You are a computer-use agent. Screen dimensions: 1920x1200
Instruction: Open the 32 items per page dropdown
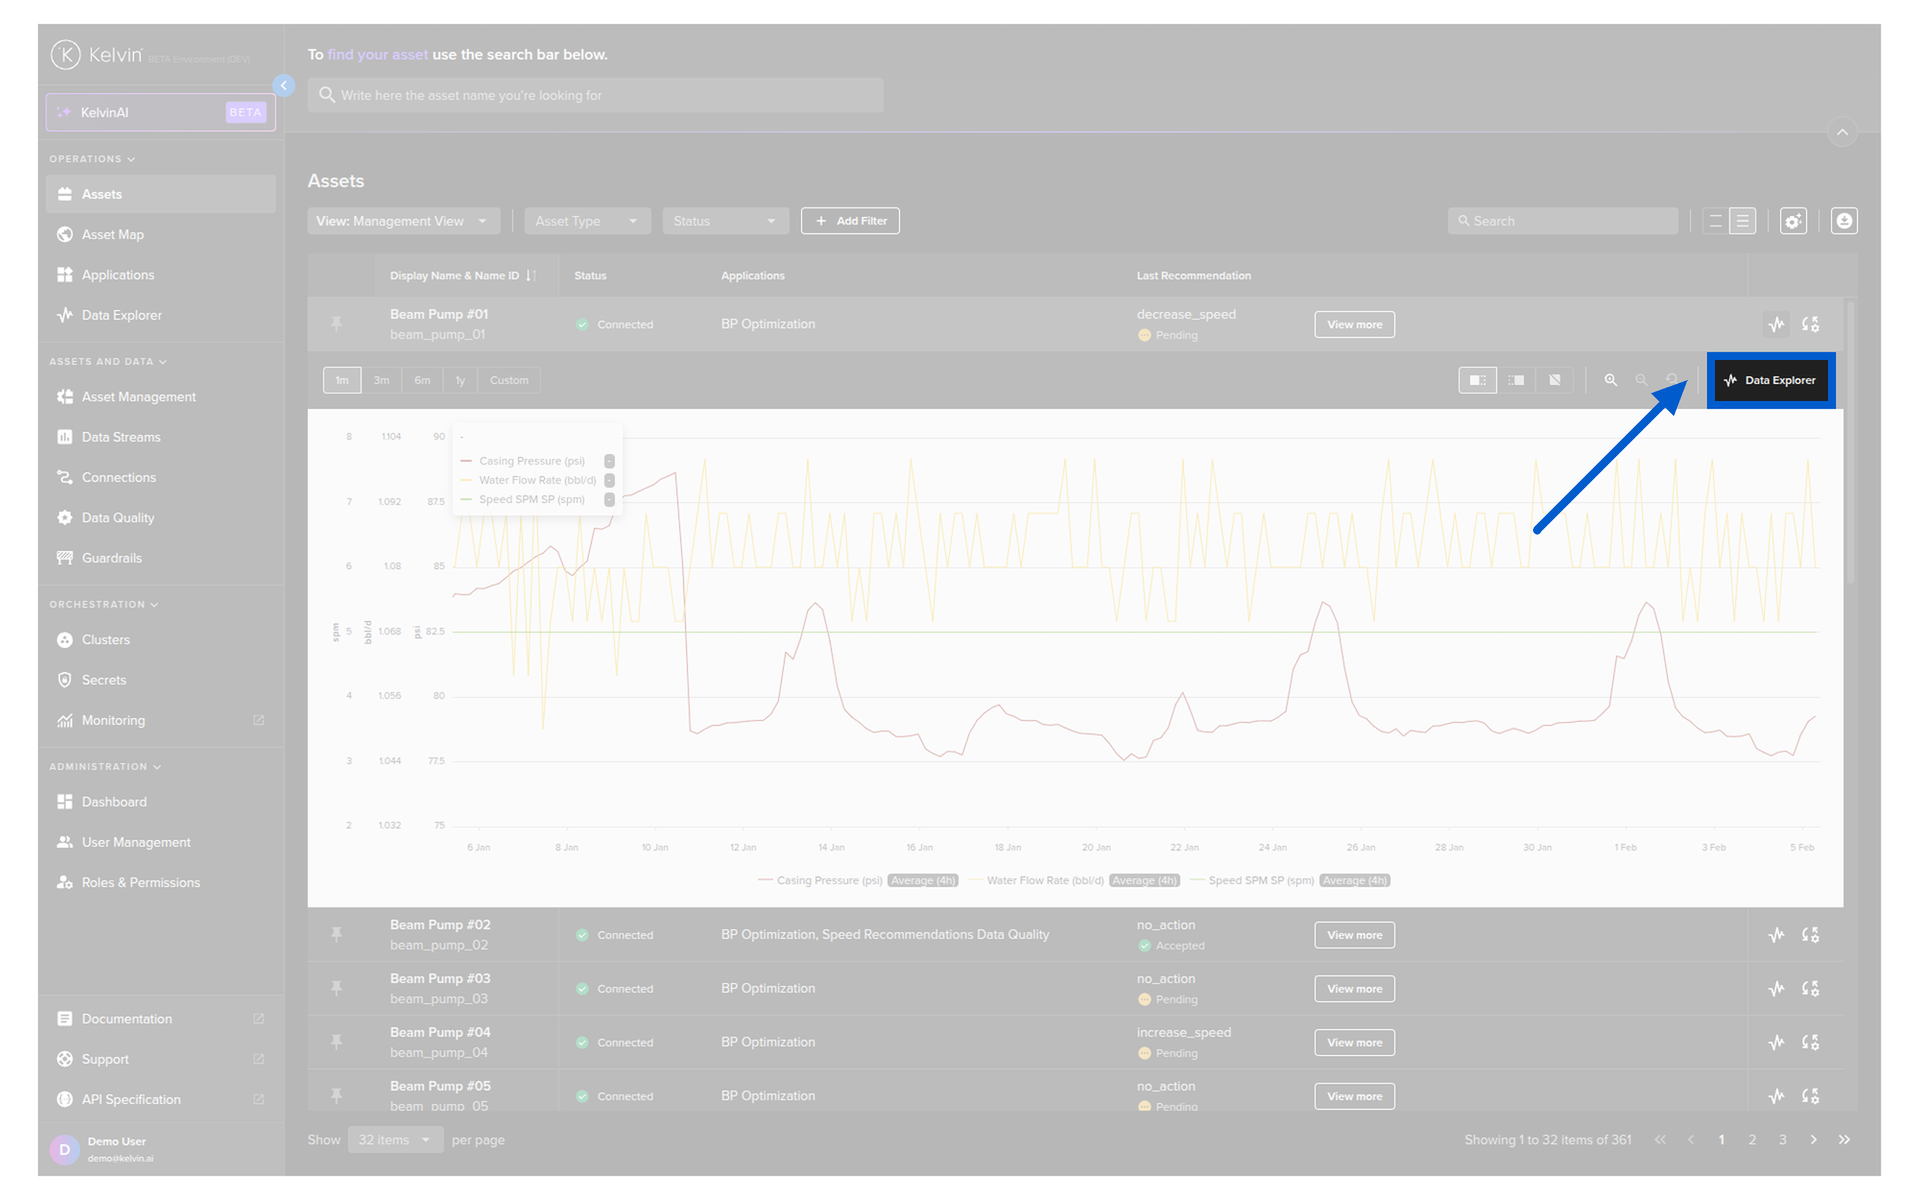click(395, 1140)
